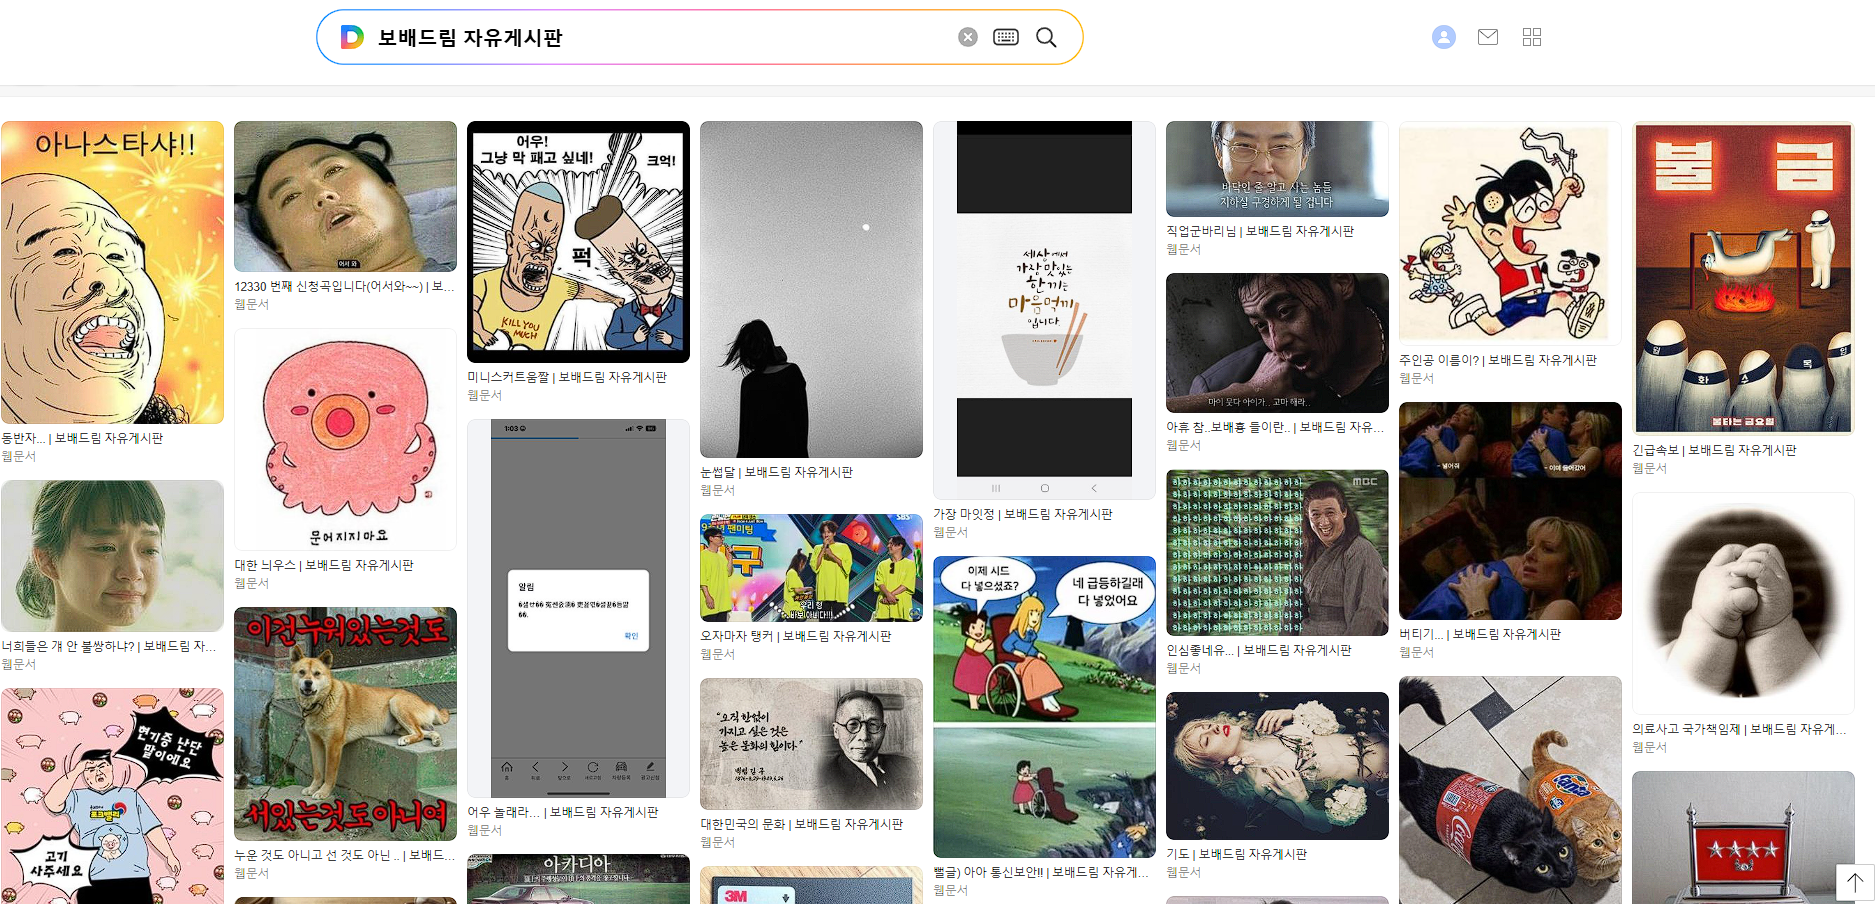
Task: Open the '인심좋네유... | 보배드림 자유게시판' link
Action: coord(1258,650)
